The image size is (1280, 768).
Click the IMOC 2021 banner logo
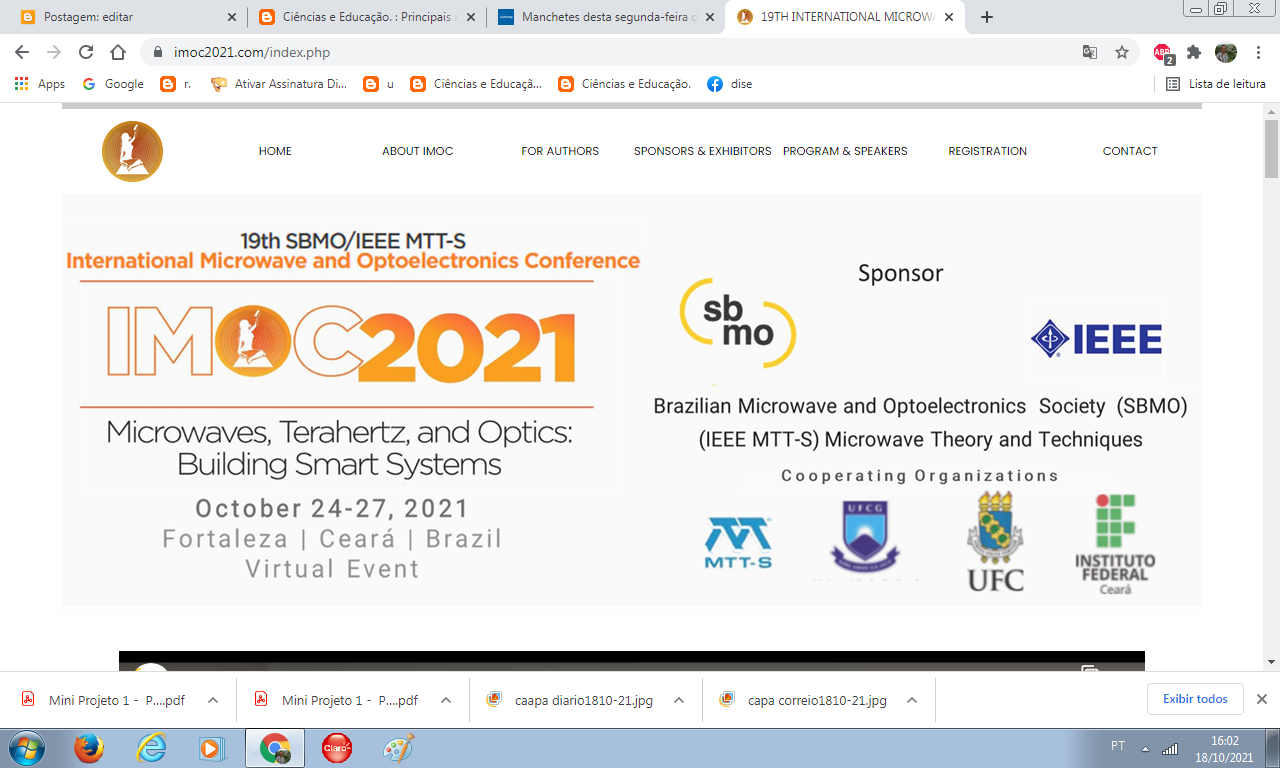(340, 344)
